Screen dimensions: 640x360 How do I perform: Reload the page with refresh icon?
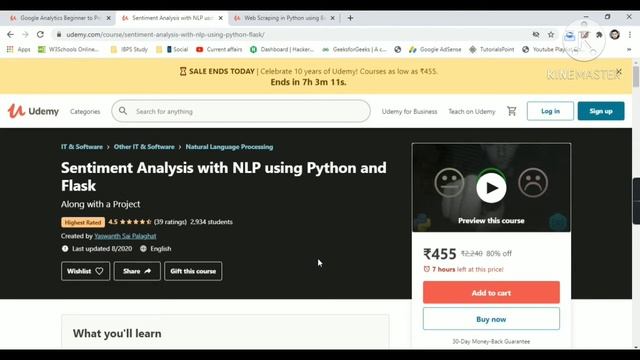(40, 35)
